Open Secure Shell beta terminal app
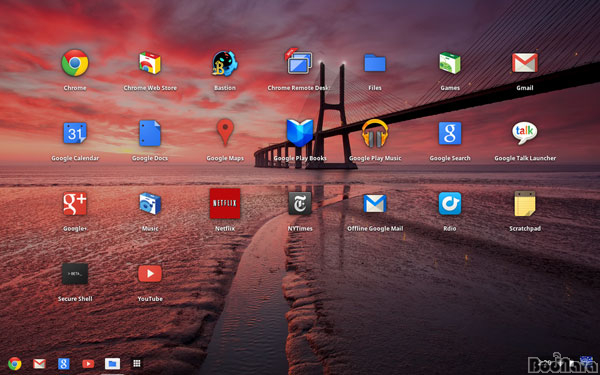Viewport: 600px width, 375px height. point(75,274)
